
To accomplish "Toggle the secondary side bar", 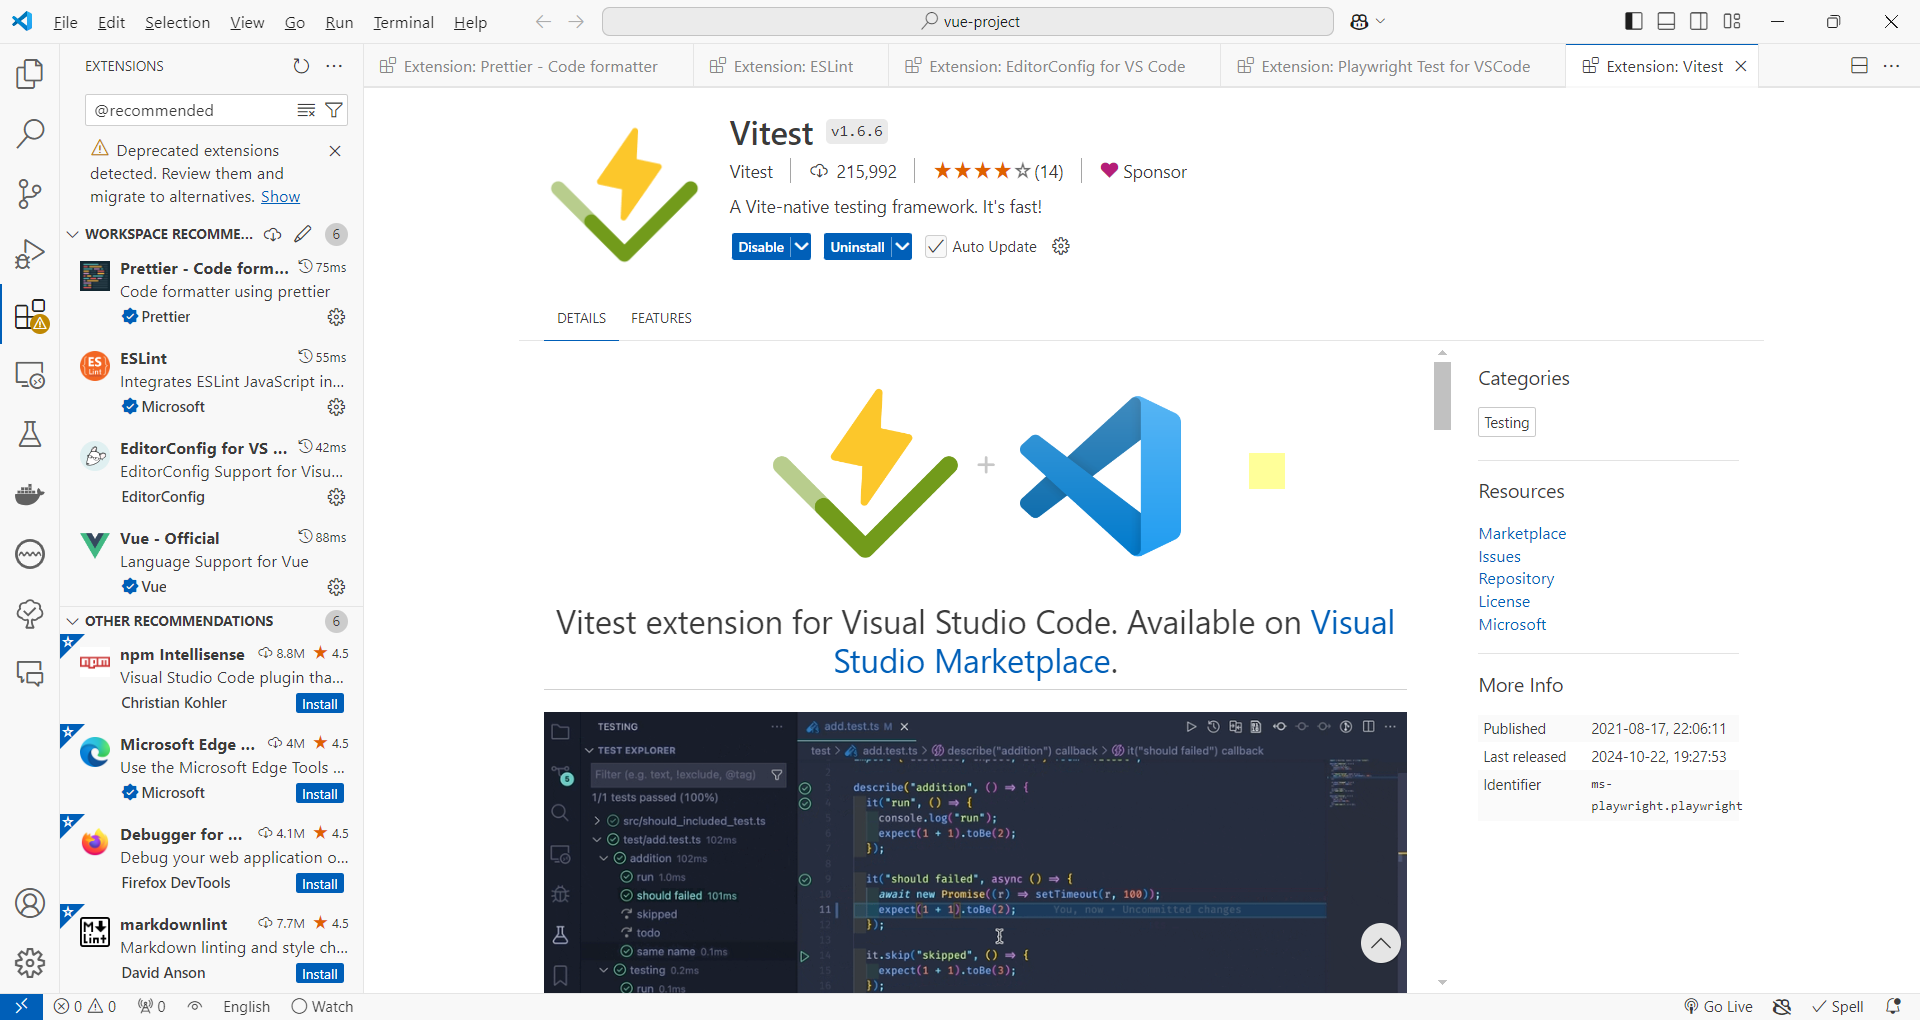I will click(x=1699, y=21).
